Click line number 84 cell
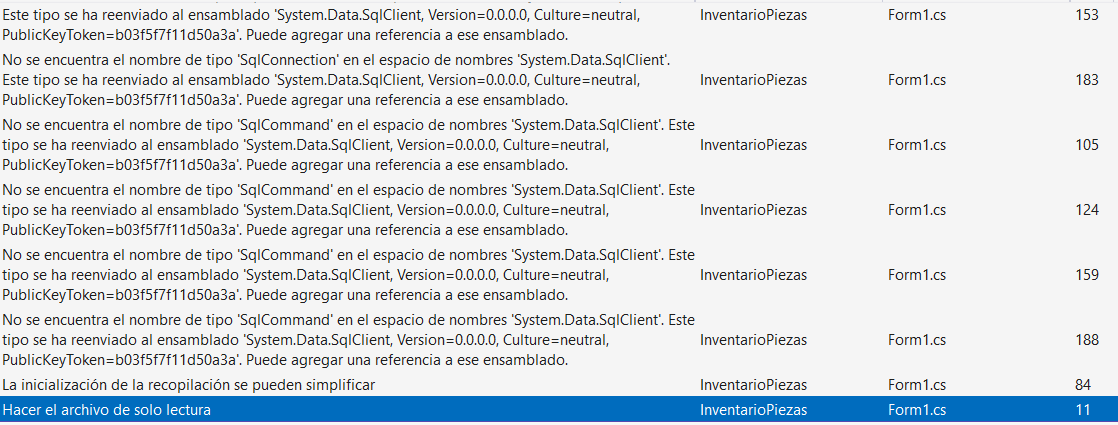The width and height of the screenshot is (1118, 425). (1083, 384)
